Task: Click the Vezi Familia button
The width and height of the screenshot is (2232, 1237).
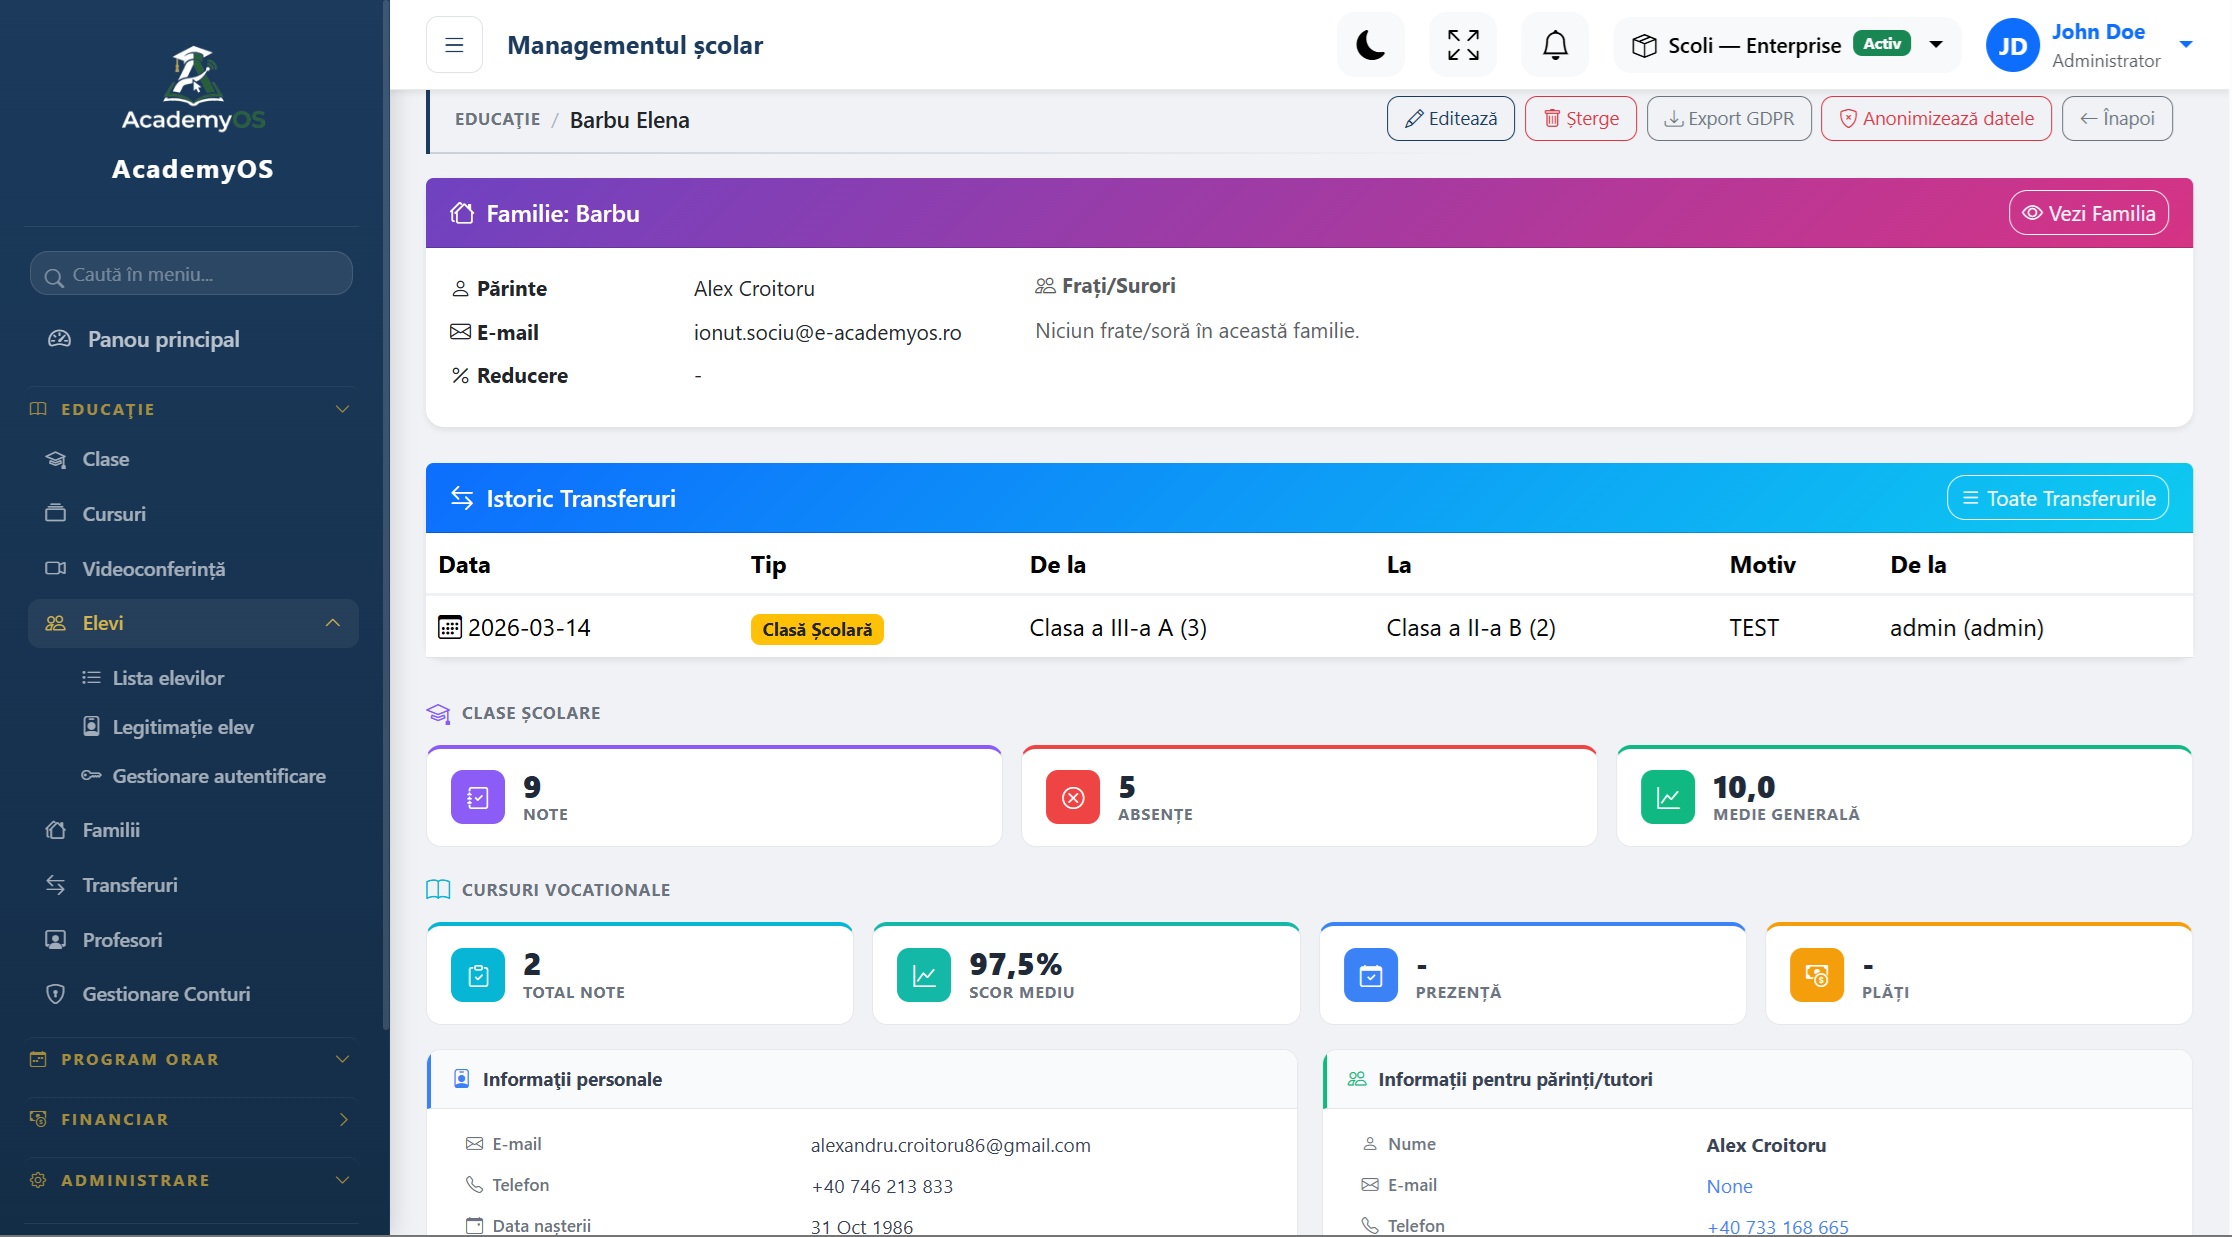Action: click(2088, 213)
